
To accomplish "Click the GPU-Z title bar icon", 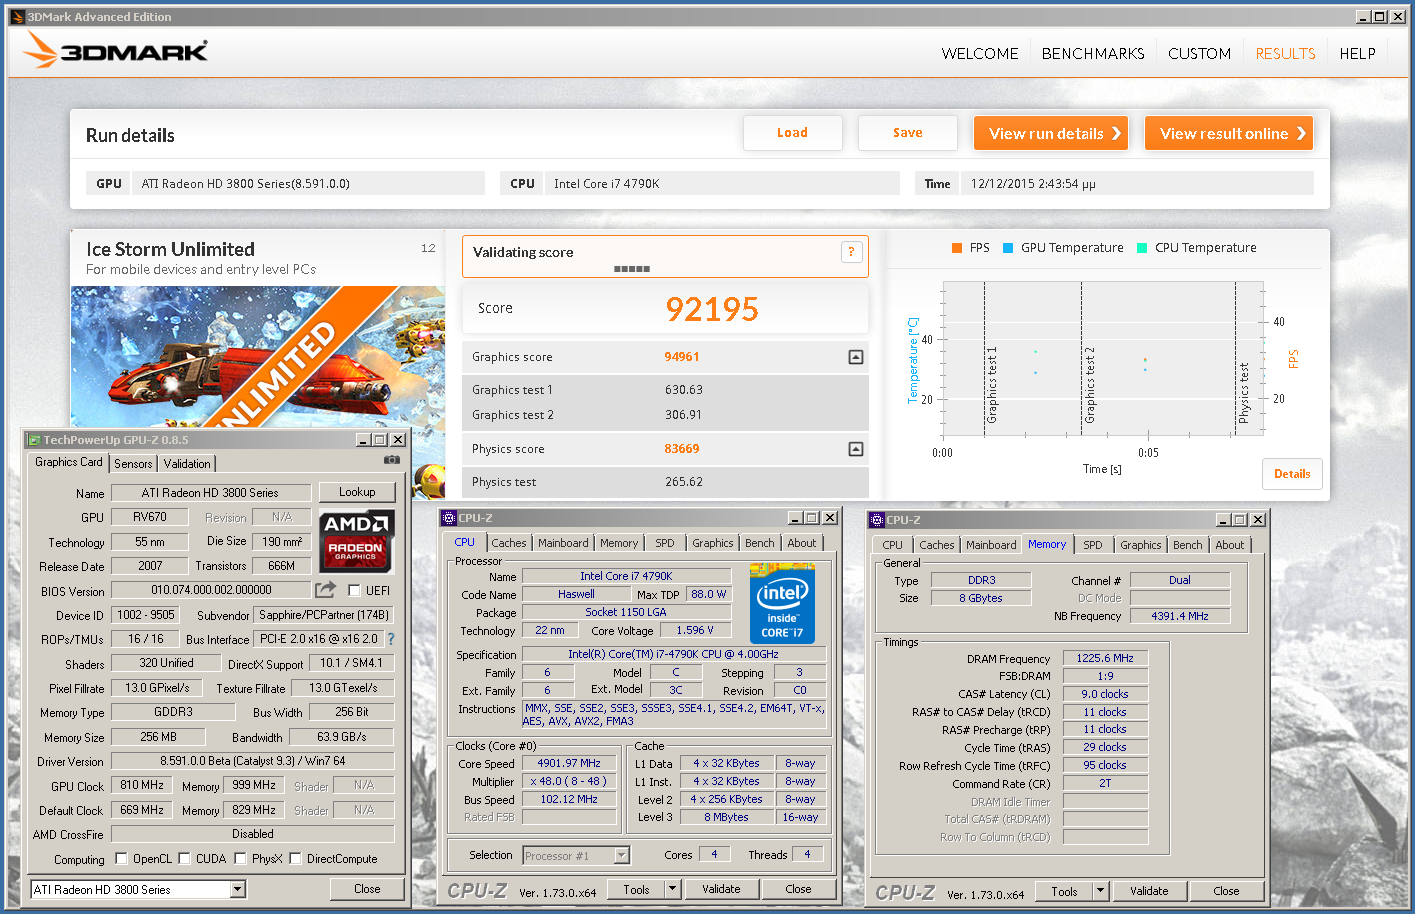I will tap(33, 440).
